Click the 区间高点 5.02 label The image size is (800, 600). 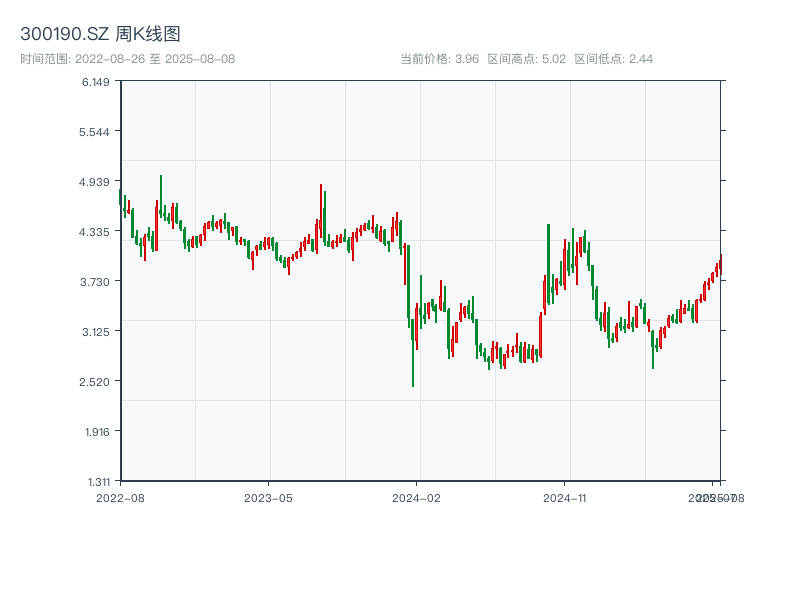[526, 59]
